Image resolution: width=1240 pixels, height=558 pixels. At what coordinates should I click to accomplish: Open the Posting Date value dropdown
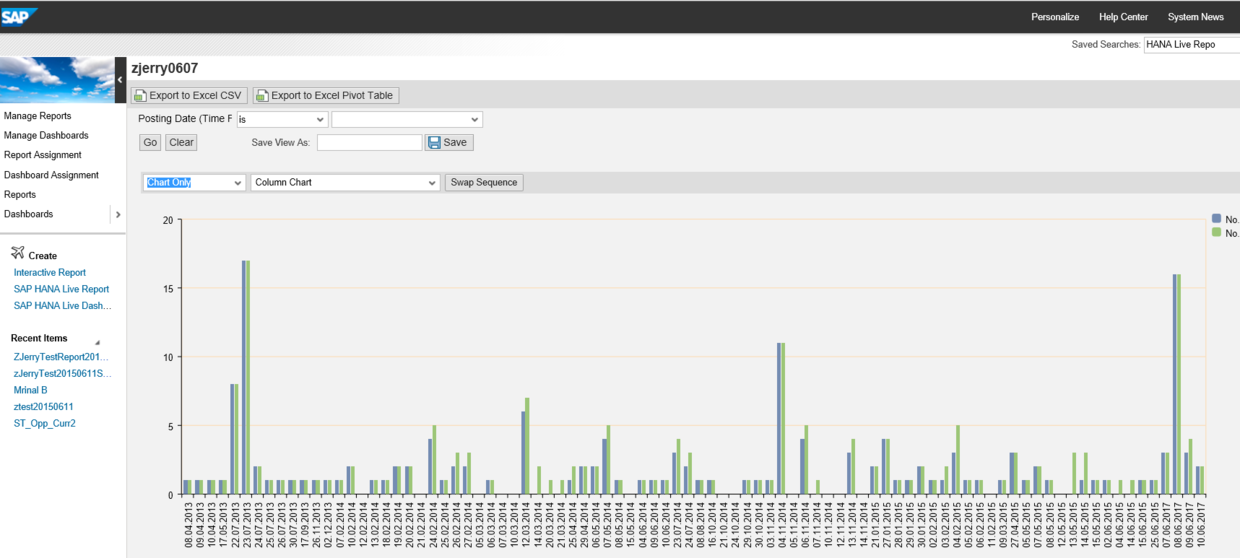click(407, 119)
